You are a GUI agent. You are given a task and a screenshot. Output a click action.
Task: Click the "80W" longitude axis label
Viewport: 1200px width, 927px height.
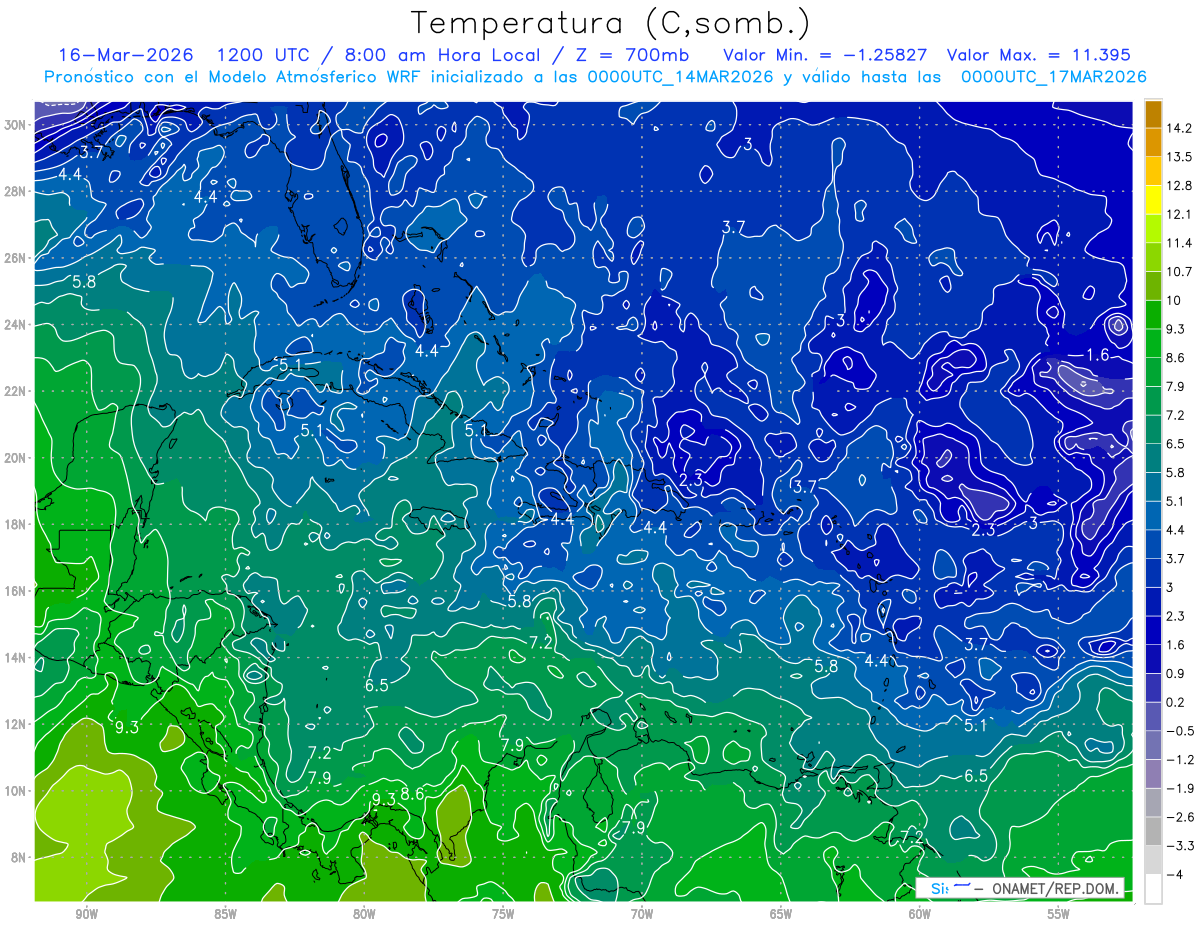364,914
